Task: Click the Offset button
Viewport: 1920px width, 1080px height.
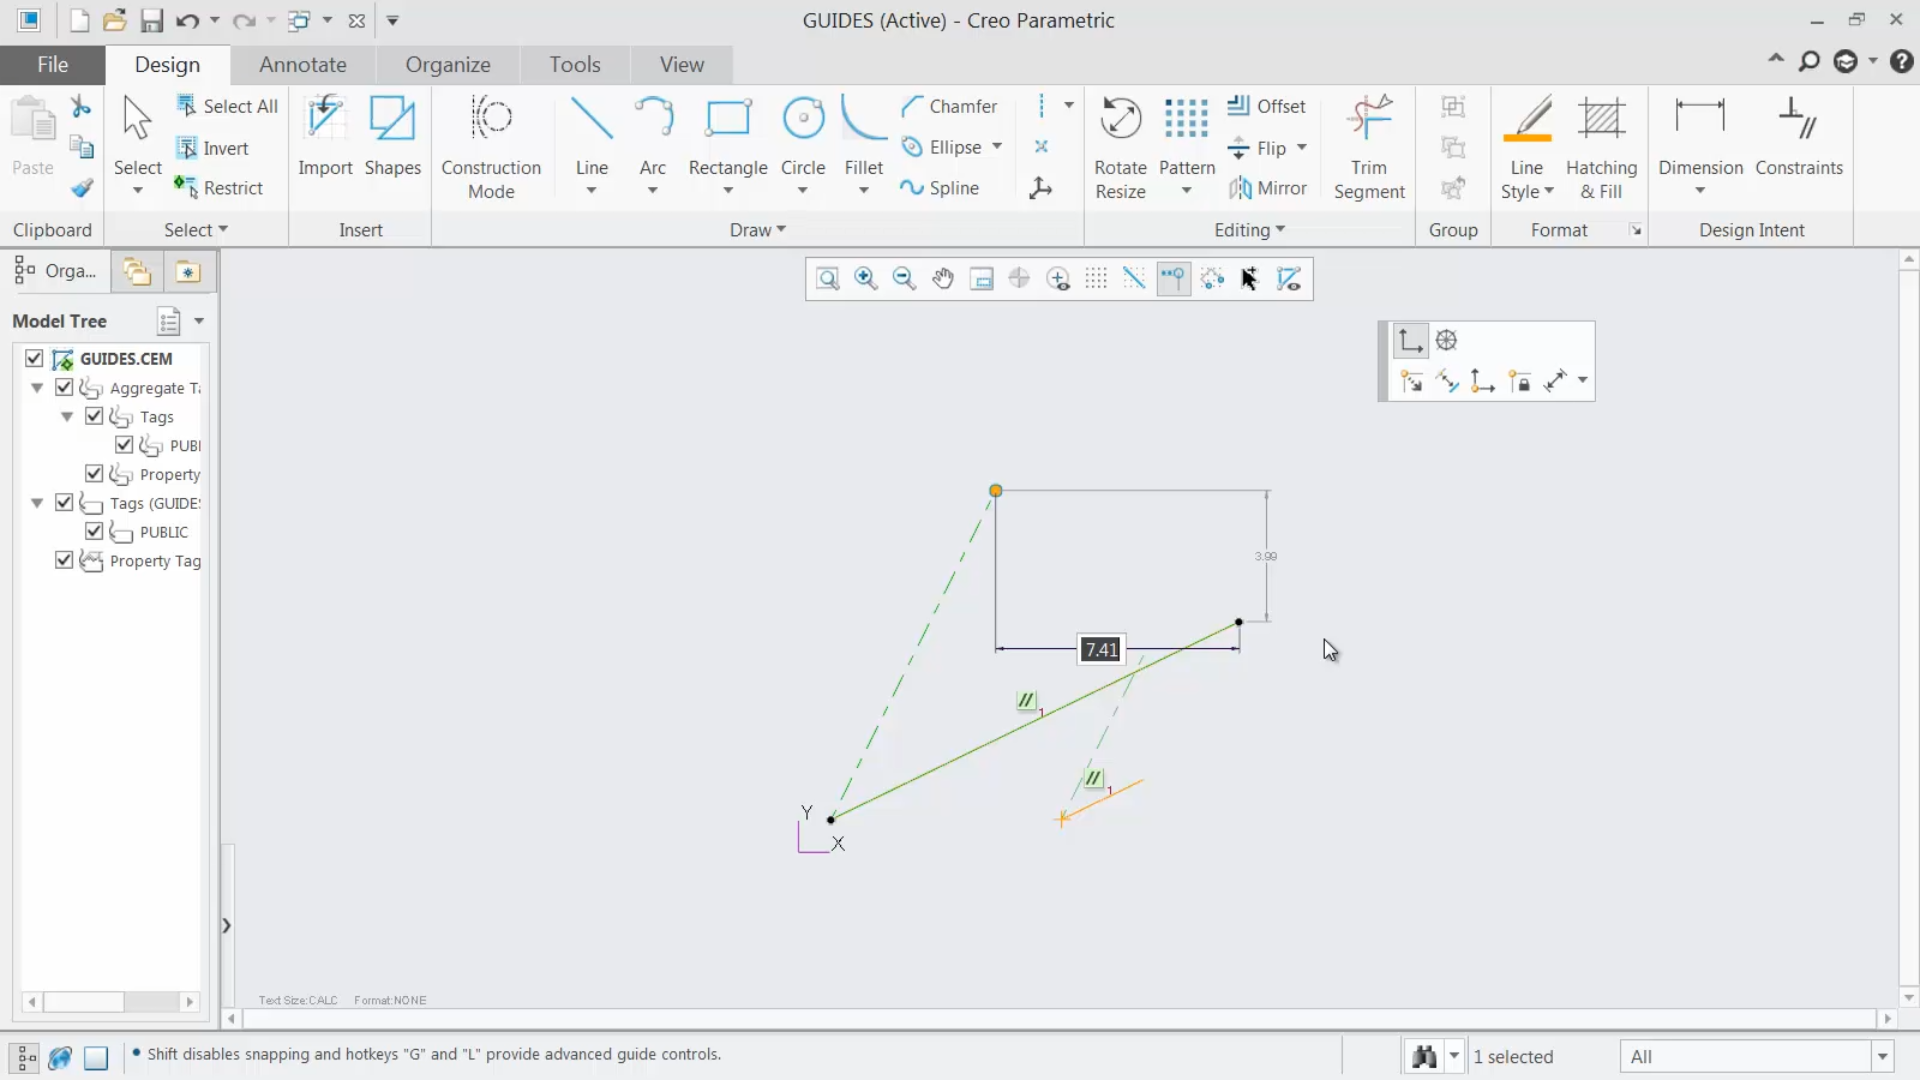Action: click(x=1266, y=106)
